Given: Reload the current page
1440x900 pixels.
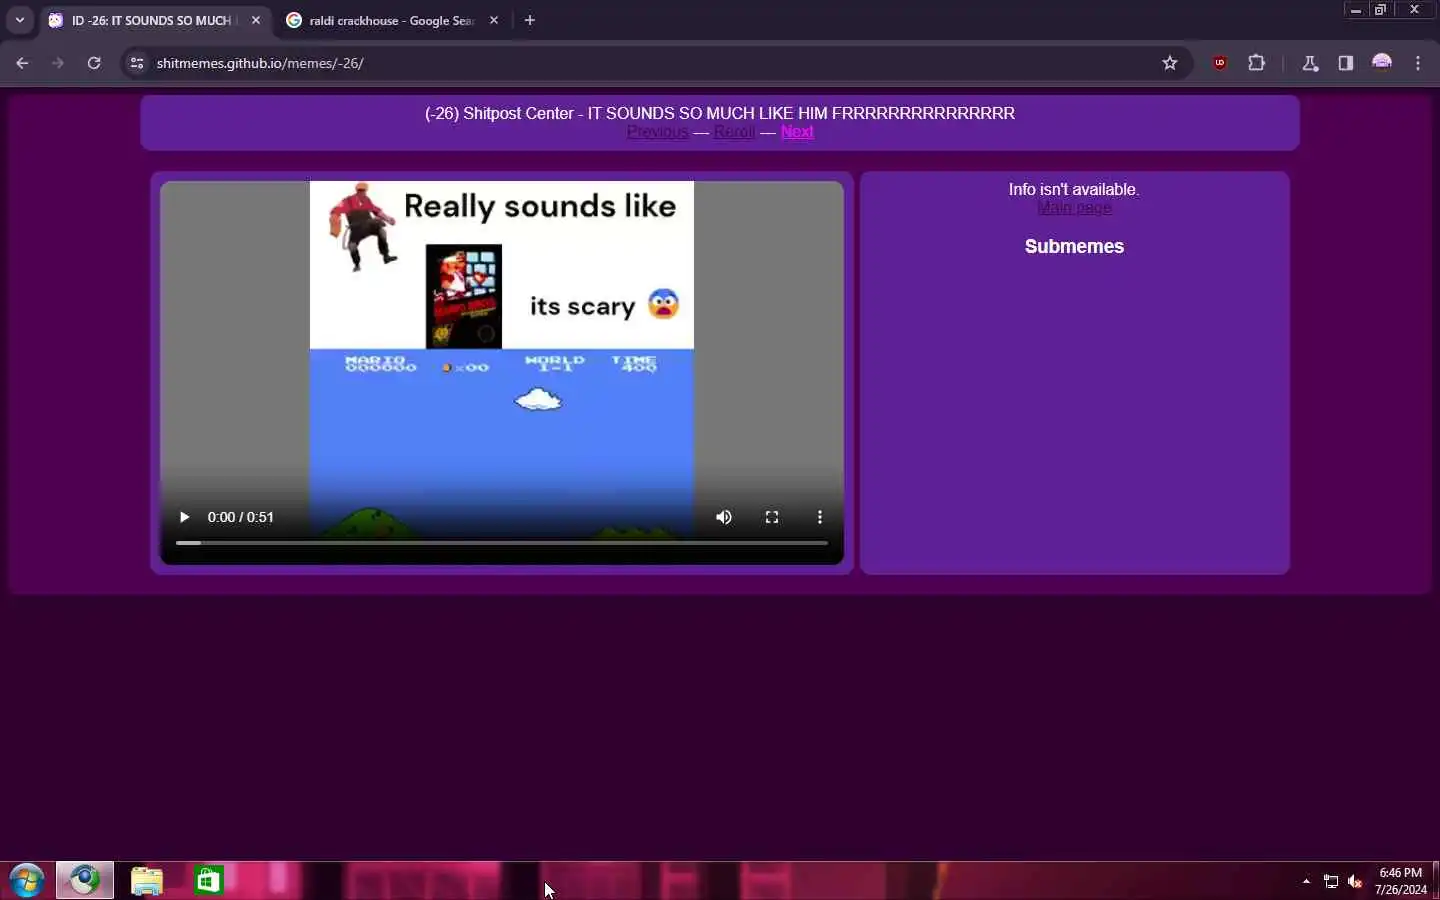Looking at the screenshot, I should pyautogui.click(x=94, y=63).
